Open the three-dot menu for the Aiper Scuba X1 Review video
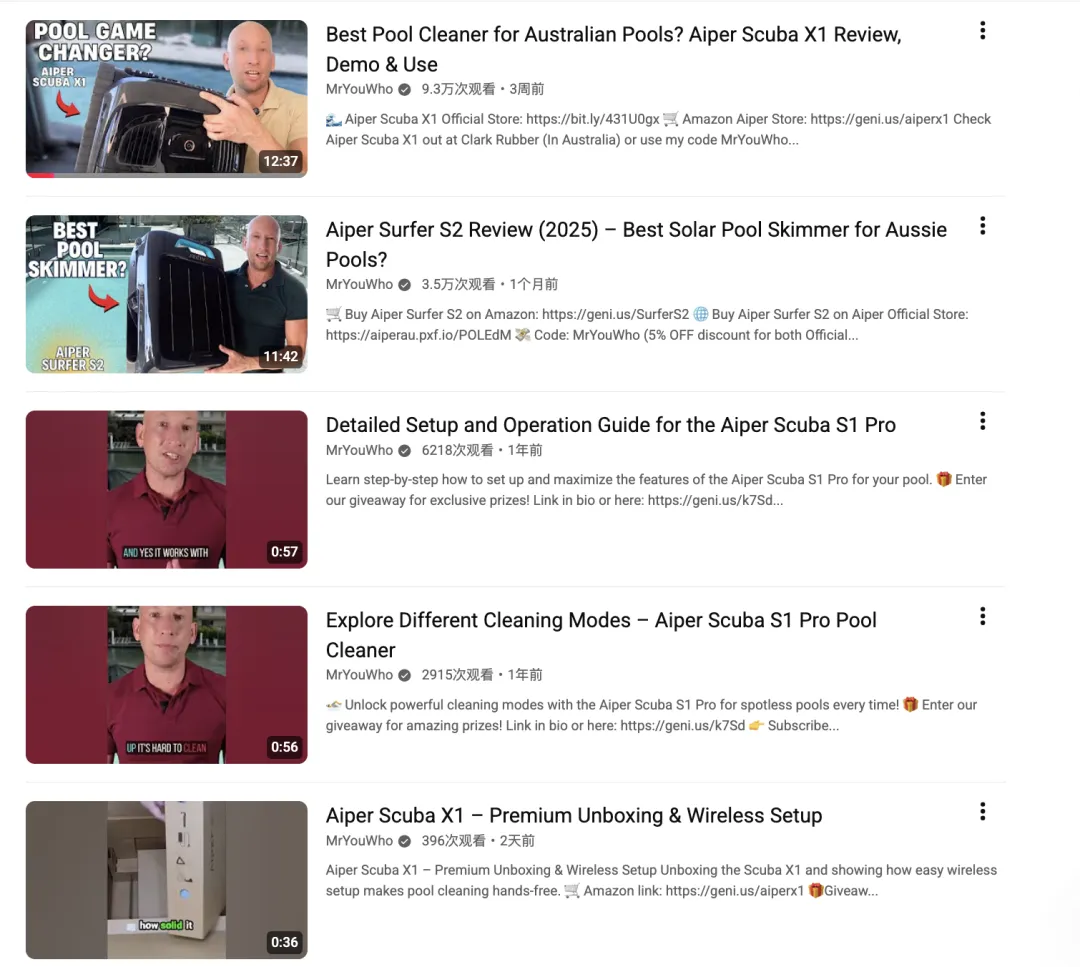 [x=982, y=30]
